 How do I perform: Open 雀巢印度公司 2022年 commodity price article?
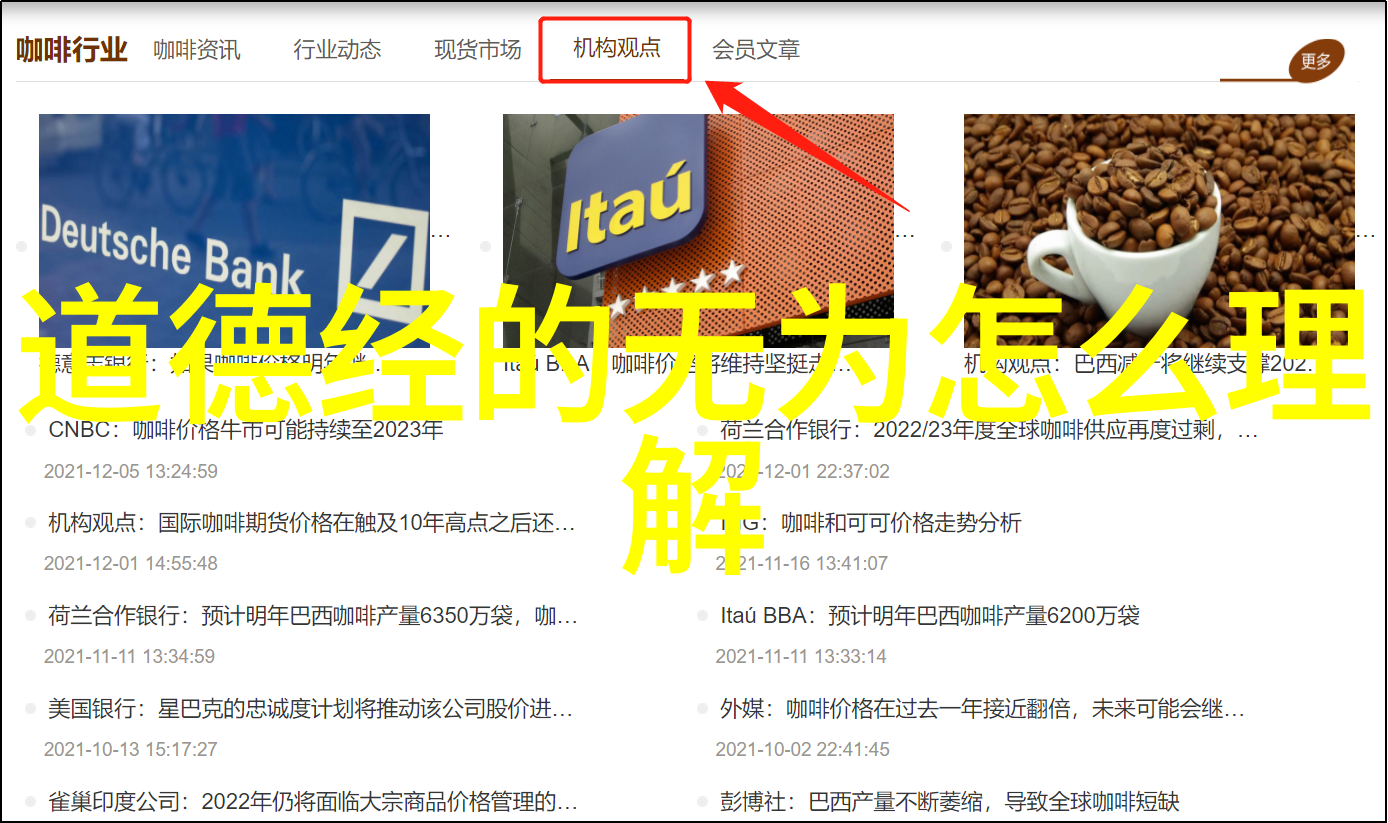click(x=313, y=801)
